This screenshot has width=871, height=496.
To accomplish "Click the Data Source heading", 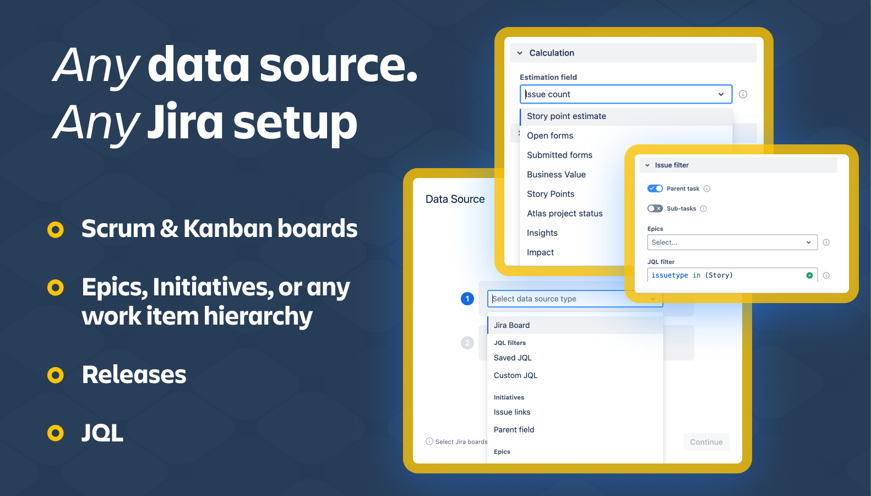I will click(x=455, y=199).
